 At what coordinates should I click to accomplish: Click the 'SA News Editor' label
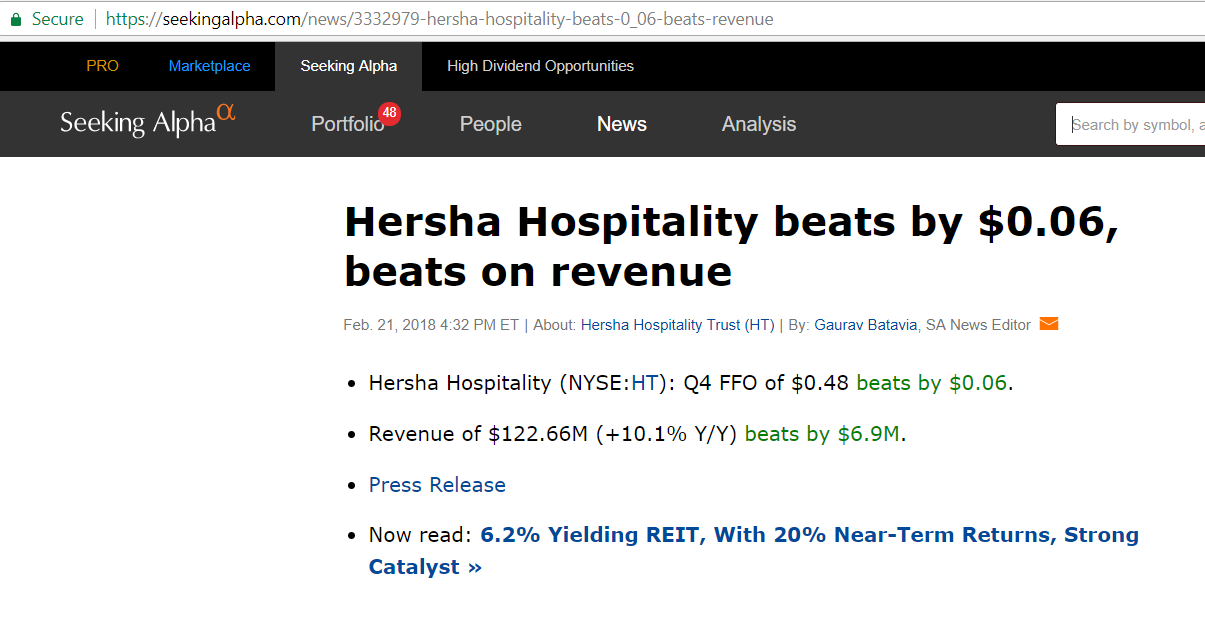click(978, 325)
